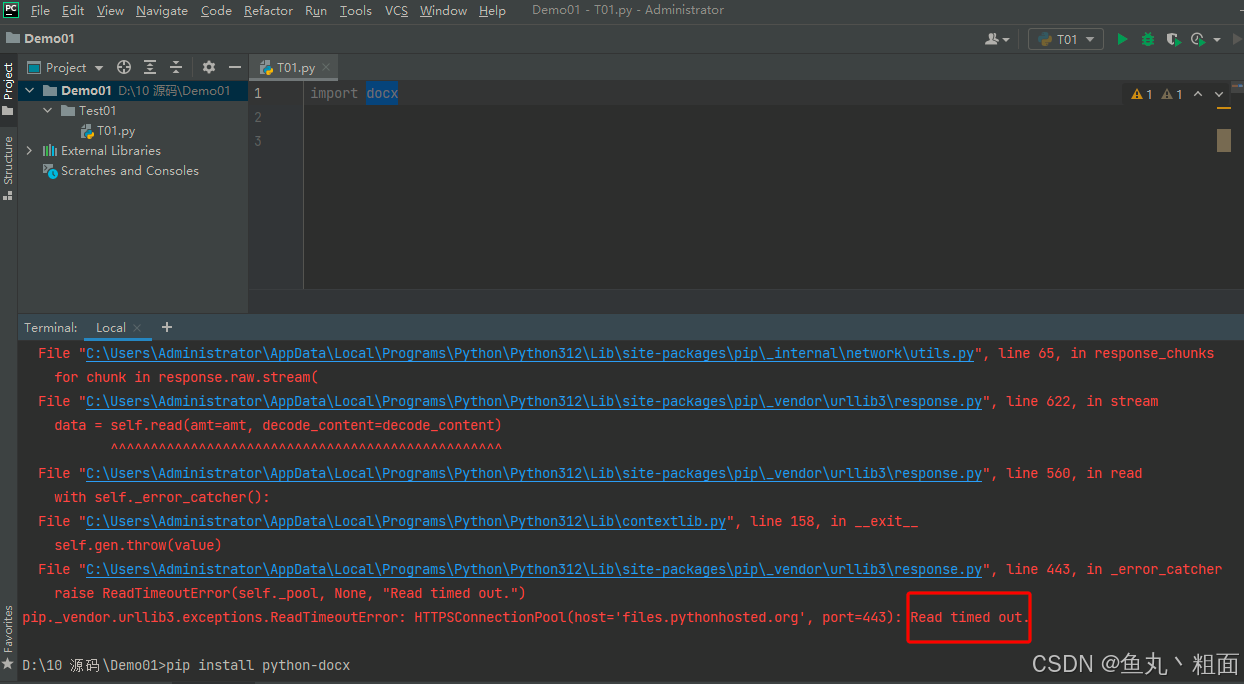
Task: Add a new terminal session
Action: click(x=166, y=327)
